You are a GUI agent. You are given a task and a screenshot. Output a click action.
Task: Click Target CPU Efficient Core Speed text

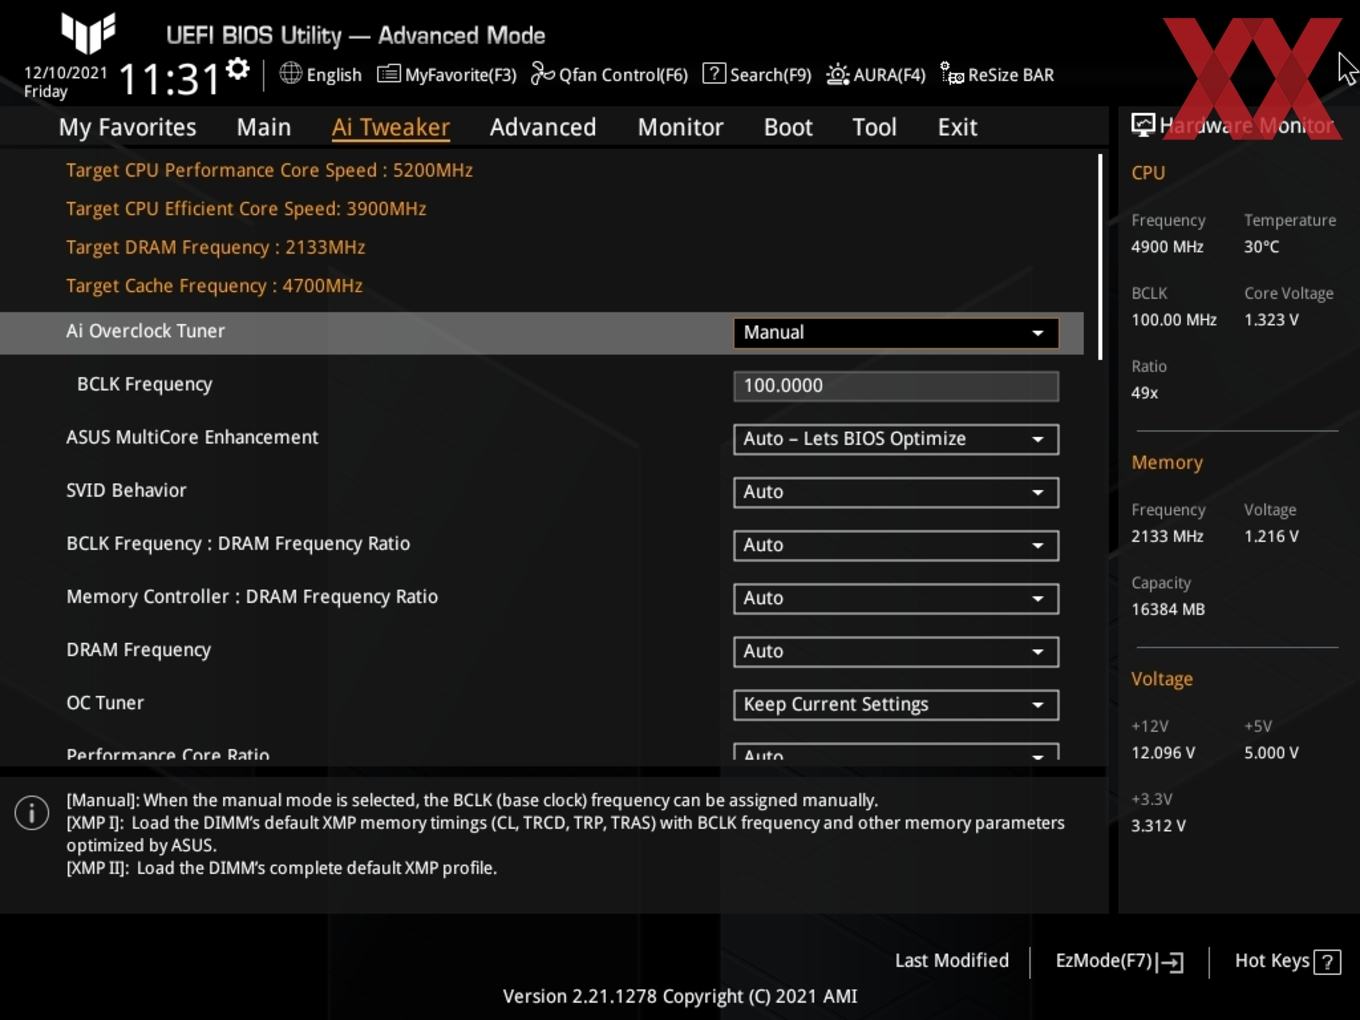pos(246,208)
